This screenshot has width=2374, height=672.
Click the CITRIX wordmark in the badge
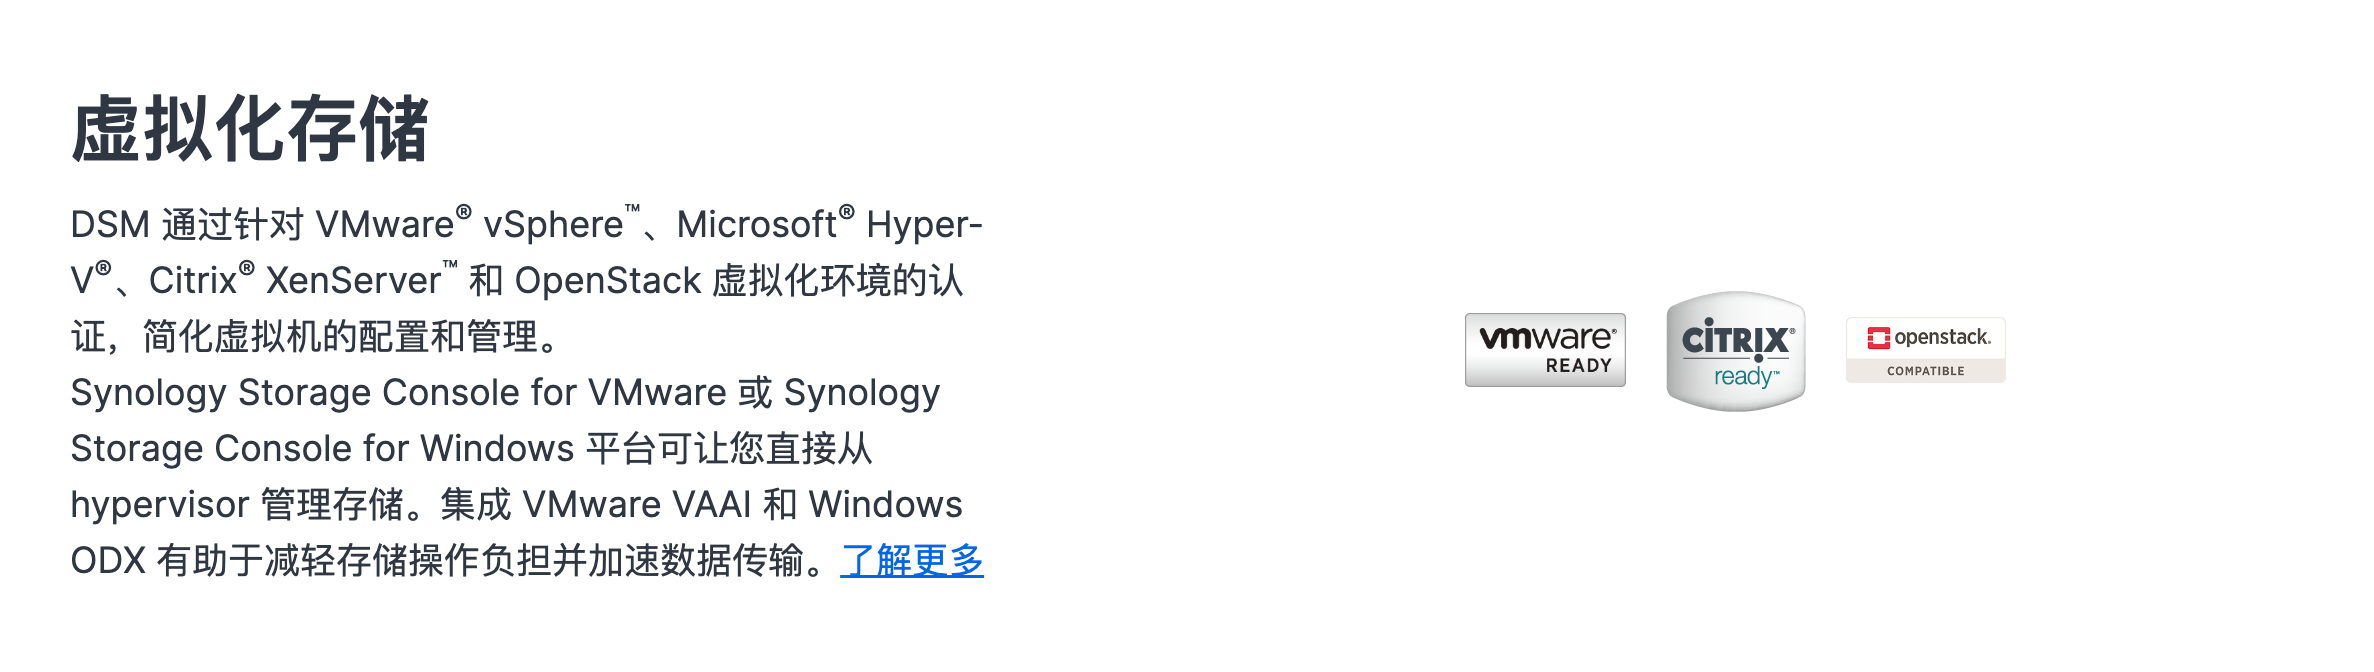coord(1736,339)
